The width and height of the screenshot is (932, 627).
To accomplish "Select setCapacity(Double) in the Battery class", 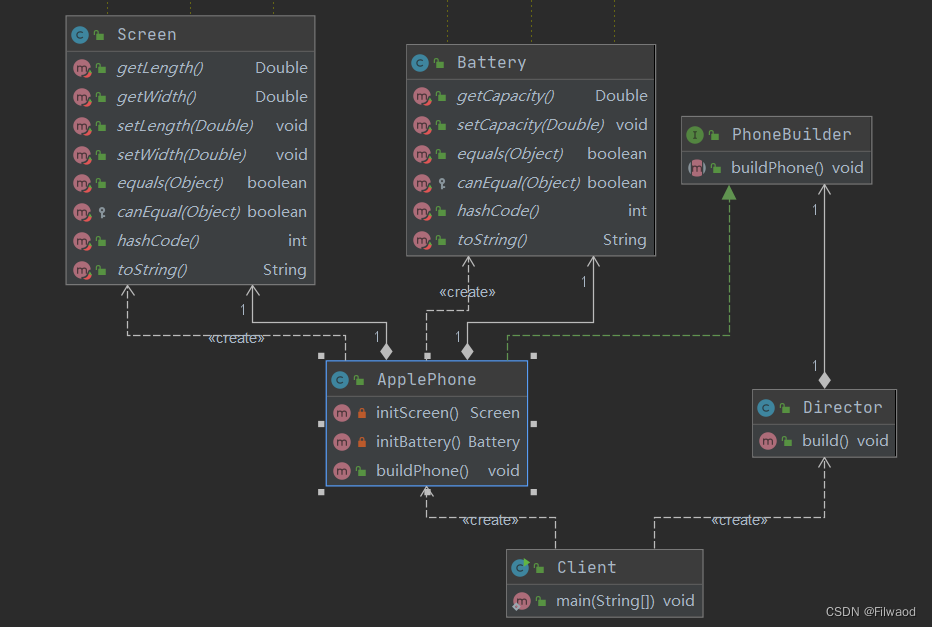I will click(531, 125).
